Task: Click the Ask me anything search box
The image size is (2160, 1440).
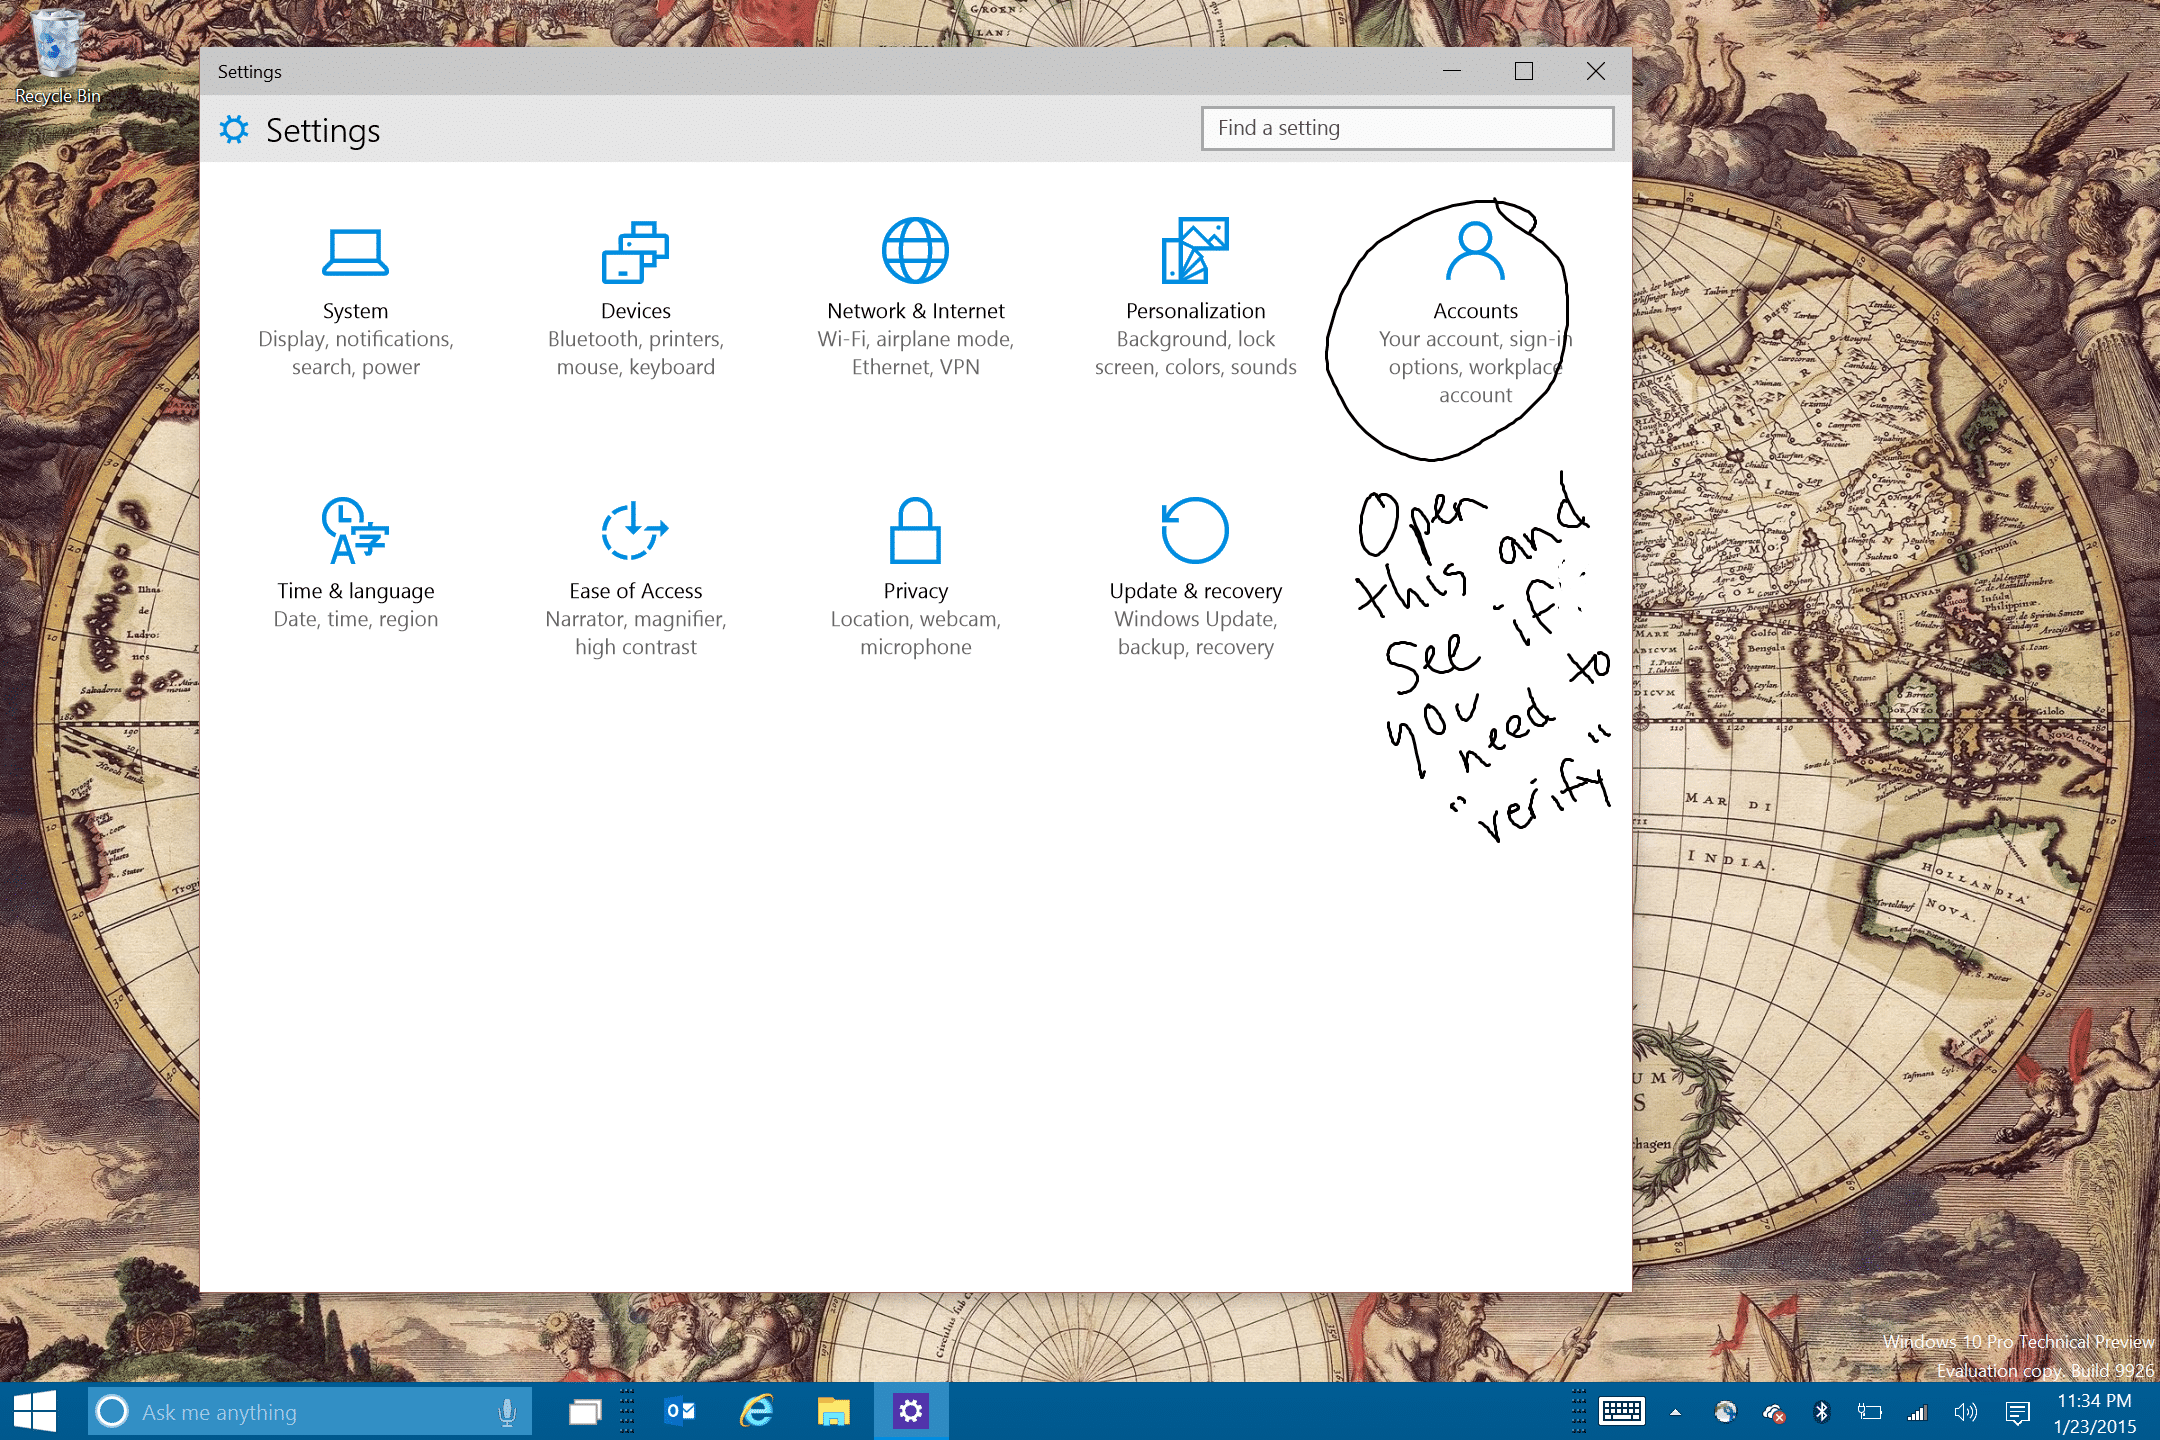Action: point(310,1411)
